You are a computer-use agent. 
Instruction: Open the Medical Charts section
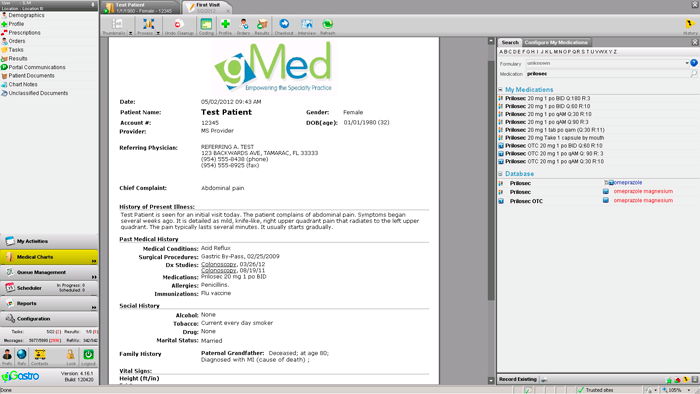point(49,257)
